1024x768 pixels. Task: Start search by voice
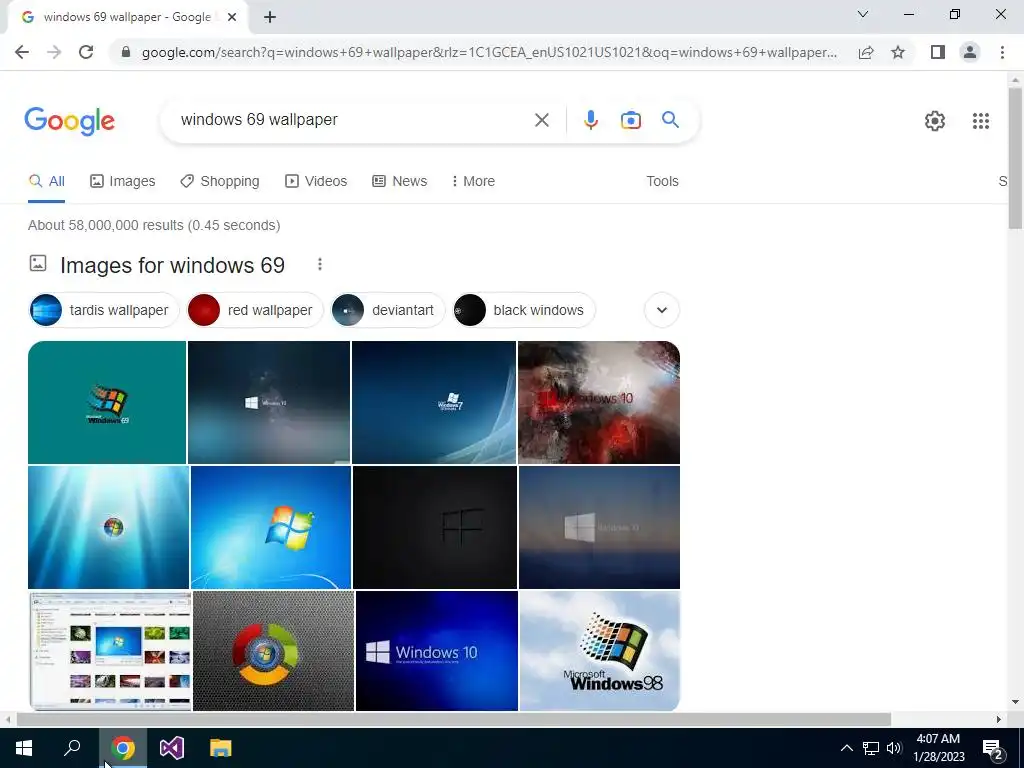coord(590,120)
